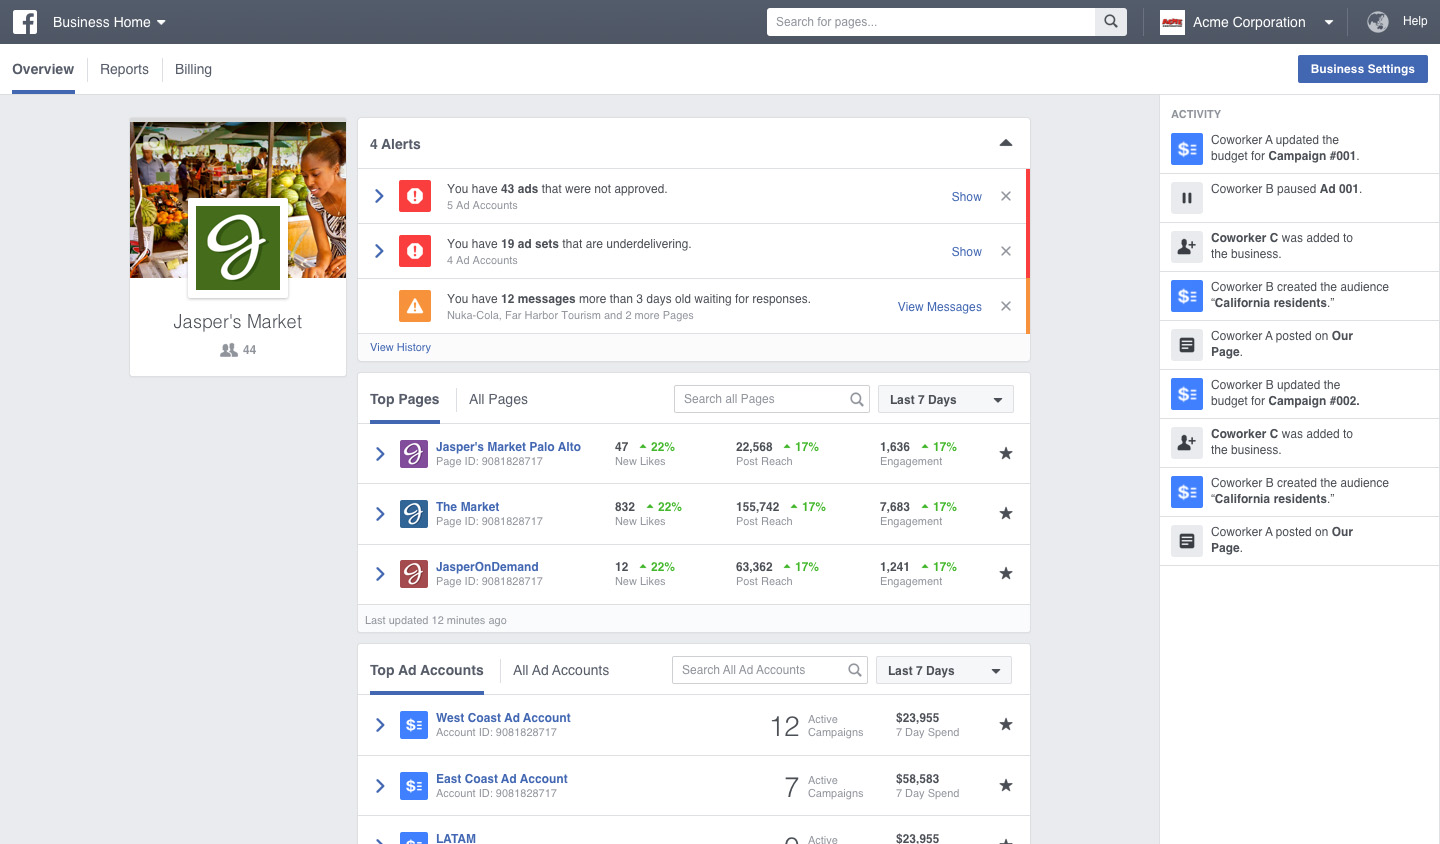Screen dimensions: 1440x844
Task: Collapse the 4 Alerts panel
Action: (1006, 143)
